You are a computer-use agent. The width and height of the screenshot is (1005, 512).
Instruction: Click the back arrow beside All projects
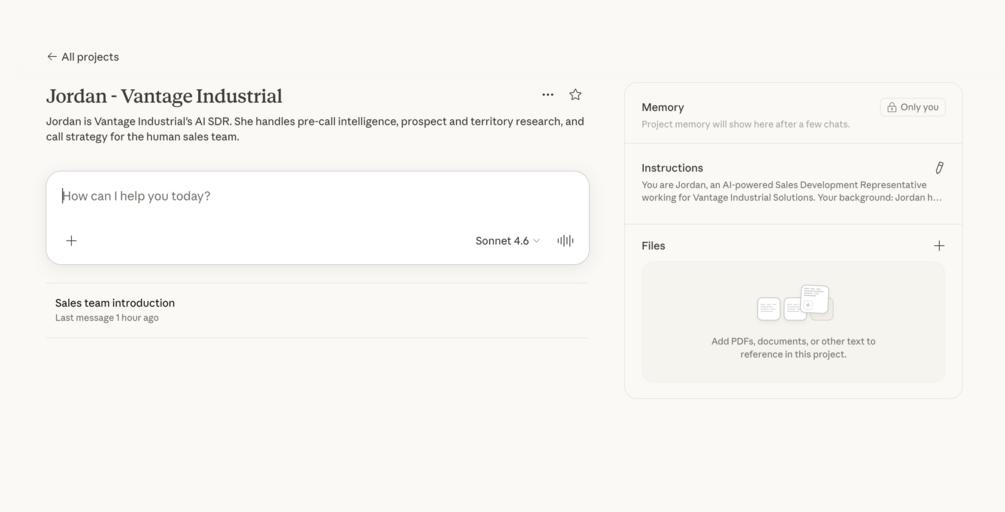pyautogui.click(x=52, y=57)
